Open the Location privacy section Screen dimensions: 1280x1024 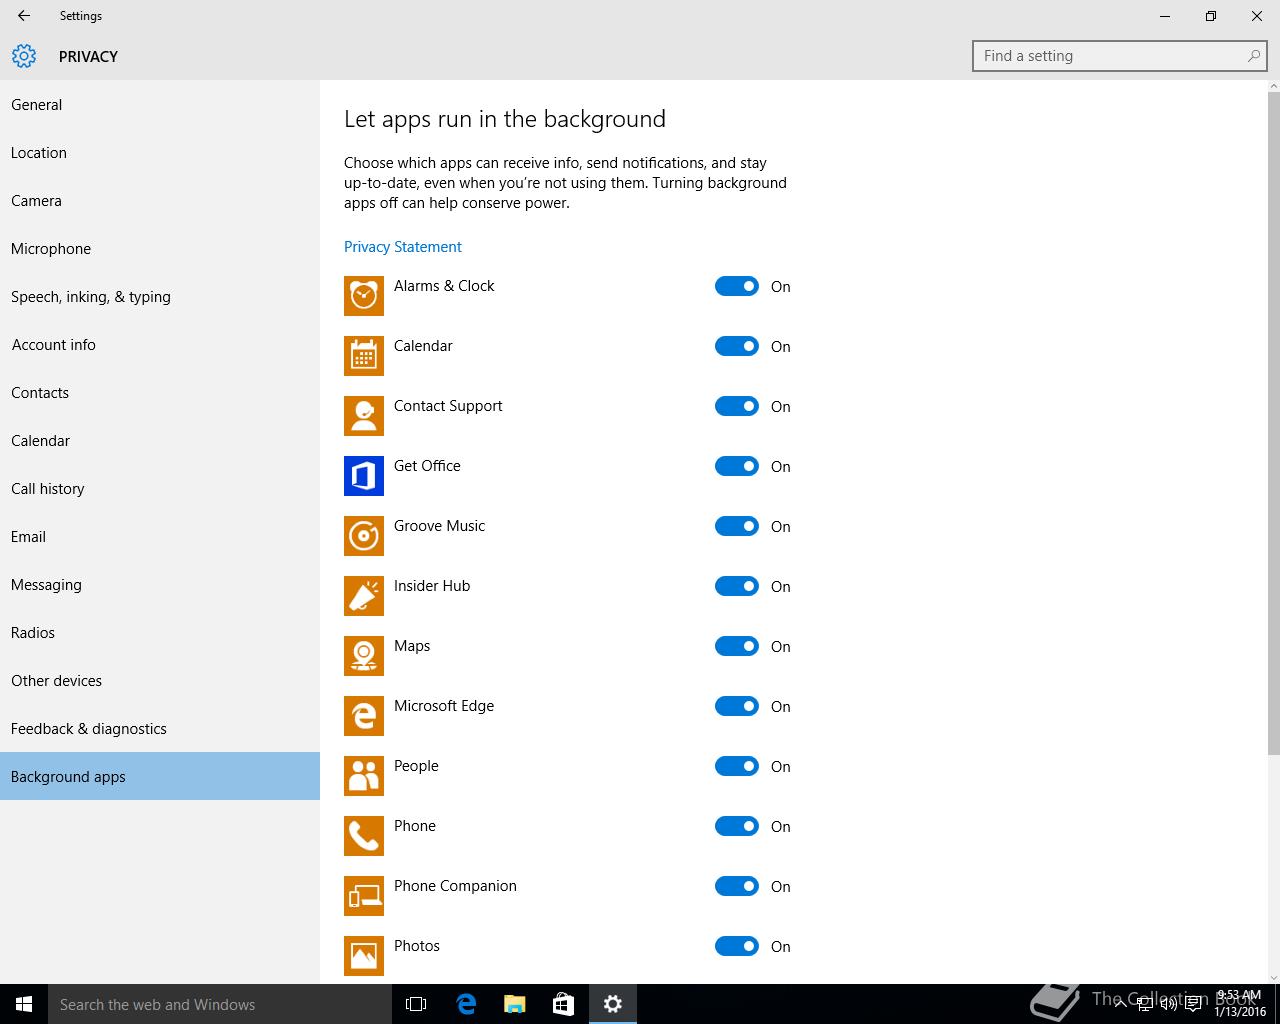tap(39, 153)
